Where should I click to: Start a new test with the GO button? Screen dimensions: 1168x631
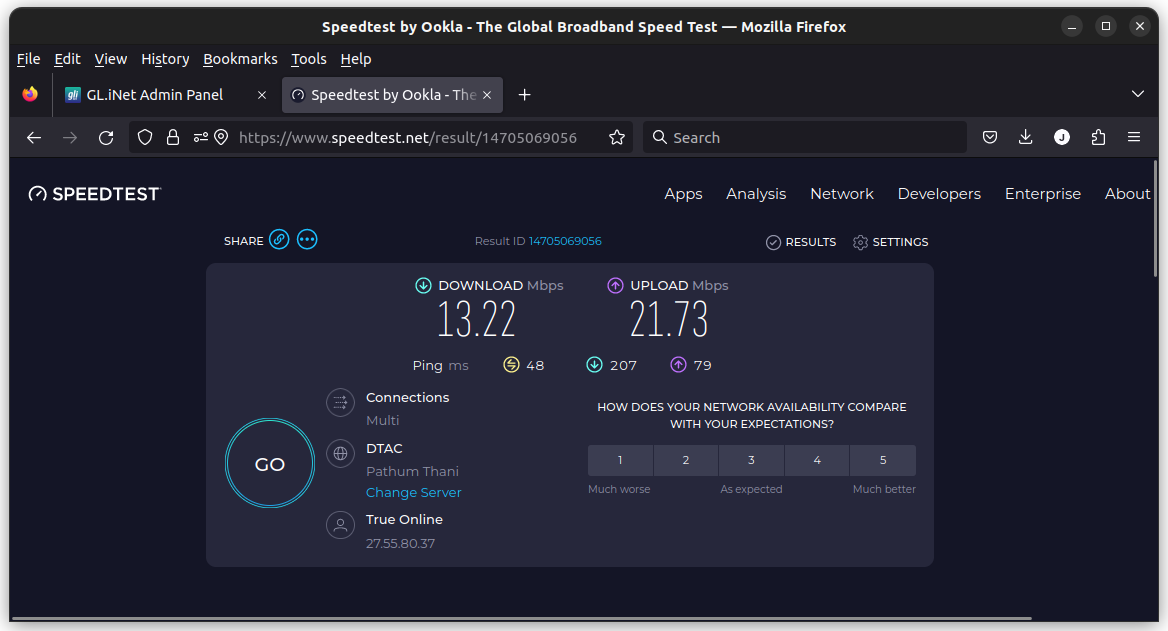pos(270,463)
